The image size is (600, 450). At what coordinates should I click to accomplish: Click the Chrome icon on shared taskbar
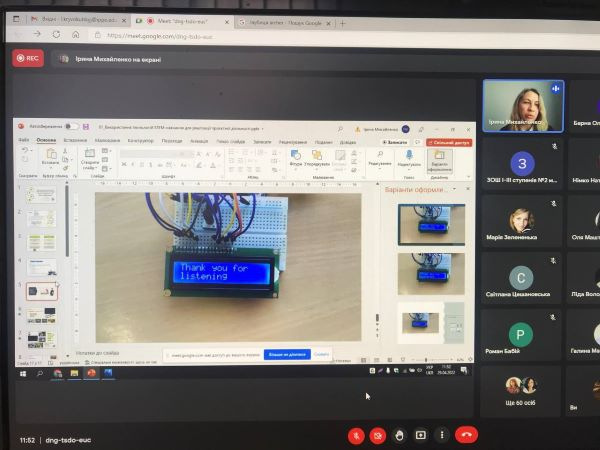[57, 373]
